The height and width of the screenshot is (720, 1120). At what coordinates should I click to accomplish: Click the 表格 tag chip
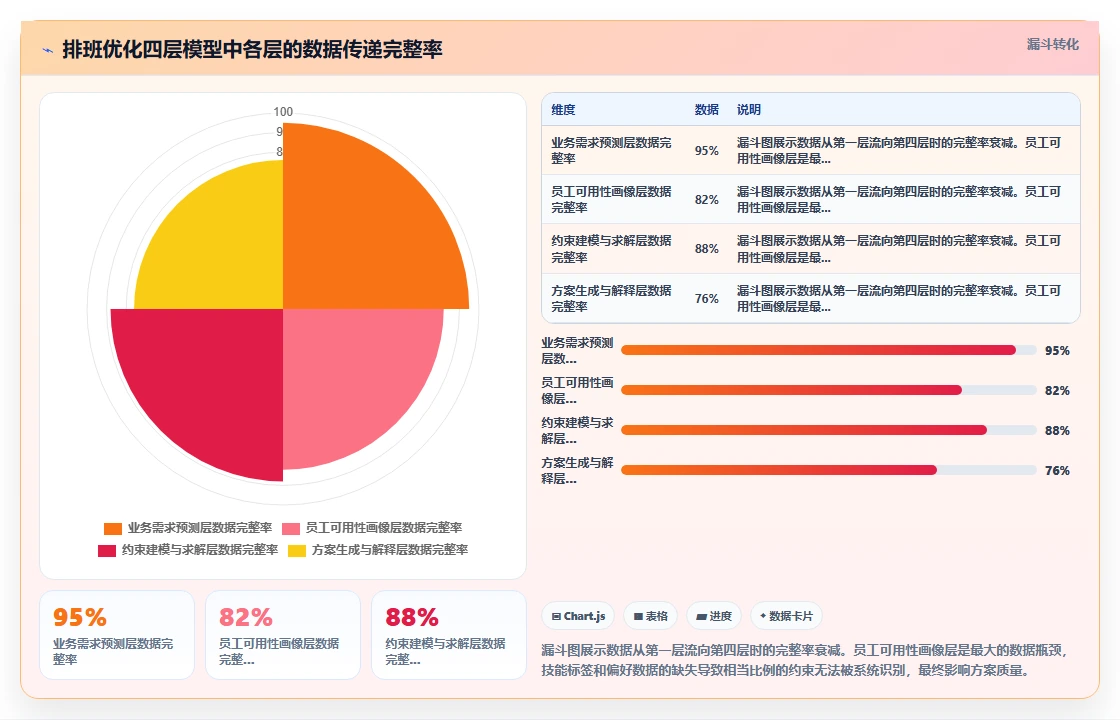pos(651,616)
